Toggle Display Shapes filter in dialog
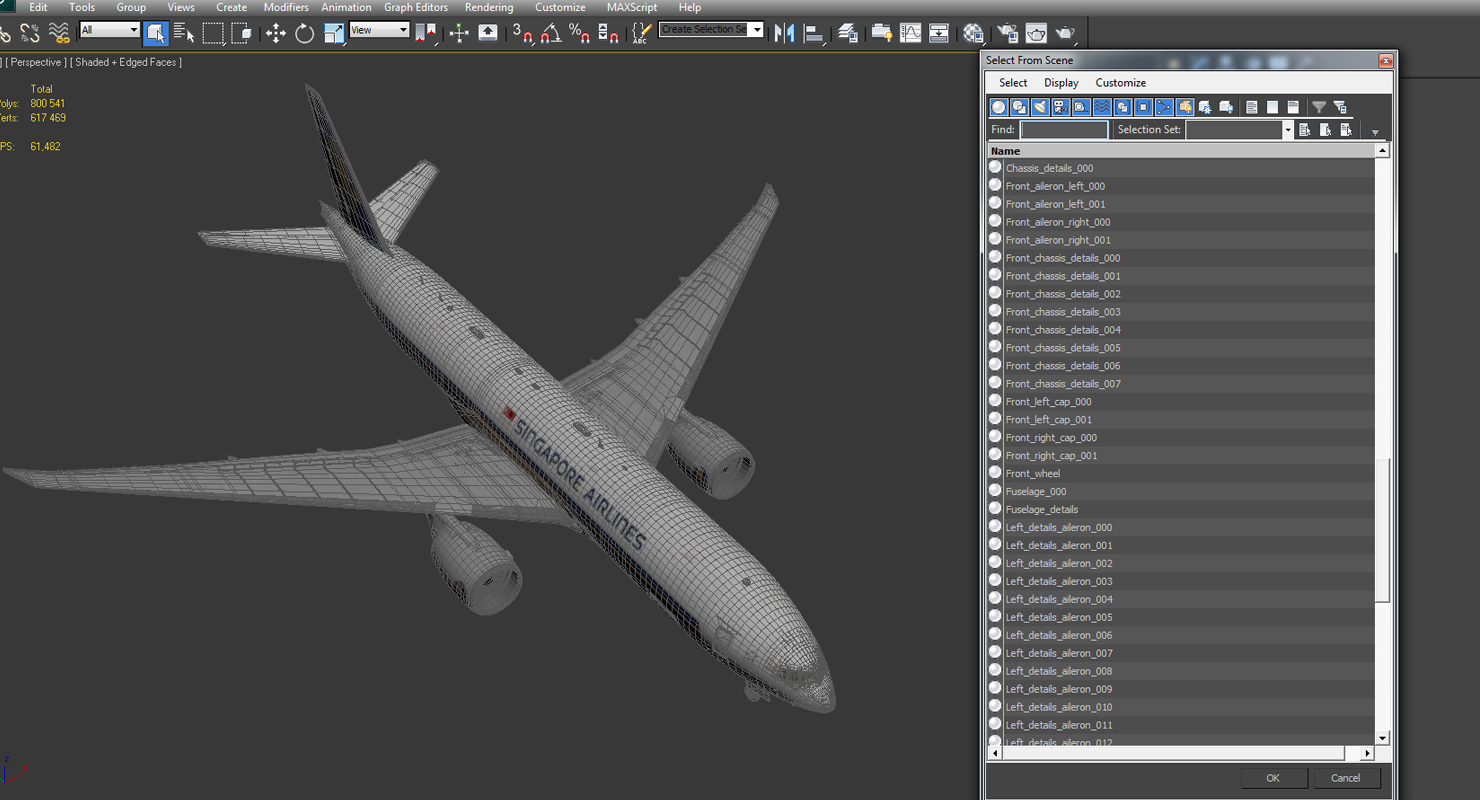Screen dimensions: 1480x800 click(1019, 107)
